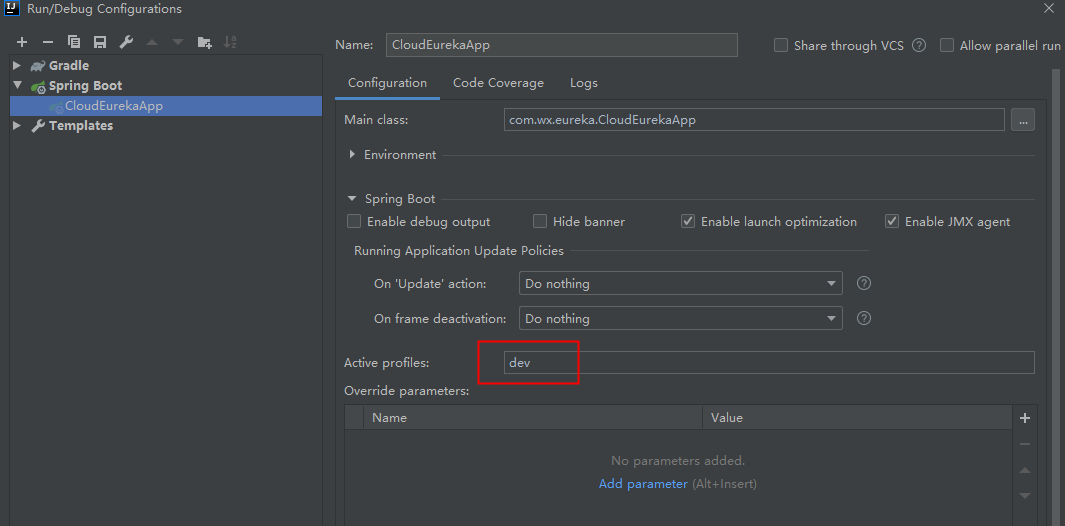This screenshot has height=526, width=1065.
Task: Move override parameter up with the triangle icon
Action: coord(1026,470)
